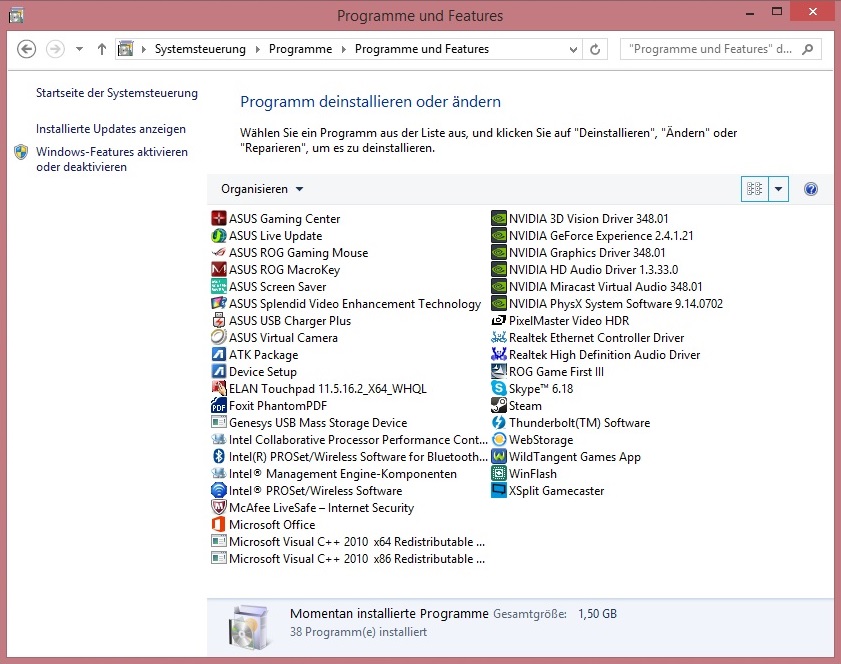
Task: Click the XSplit Gamecaster icon
Action: pyautogui.click(x=499, y=490)
